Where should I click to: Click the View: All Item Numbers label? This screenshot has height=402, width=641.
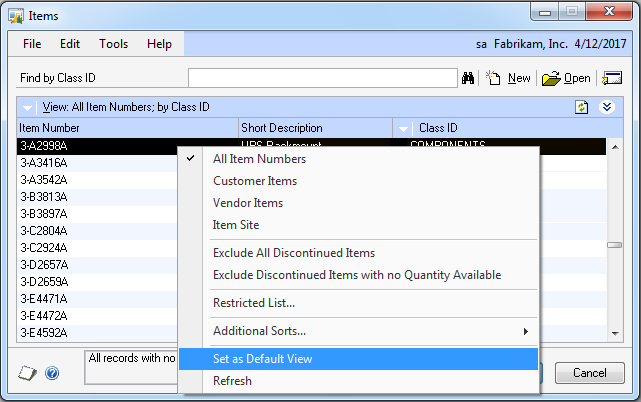tap(126, 107)
